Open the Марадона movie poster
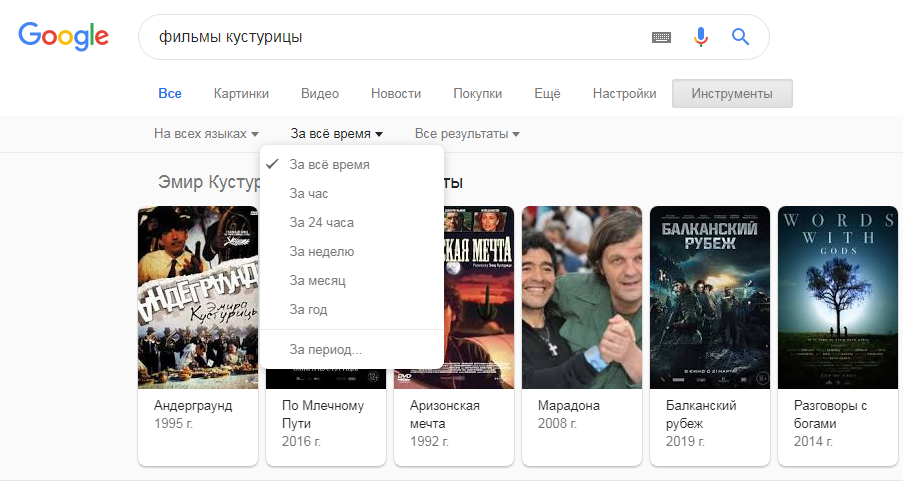The image size is (903, 492). pyautogui.click(x=581, y=297)
